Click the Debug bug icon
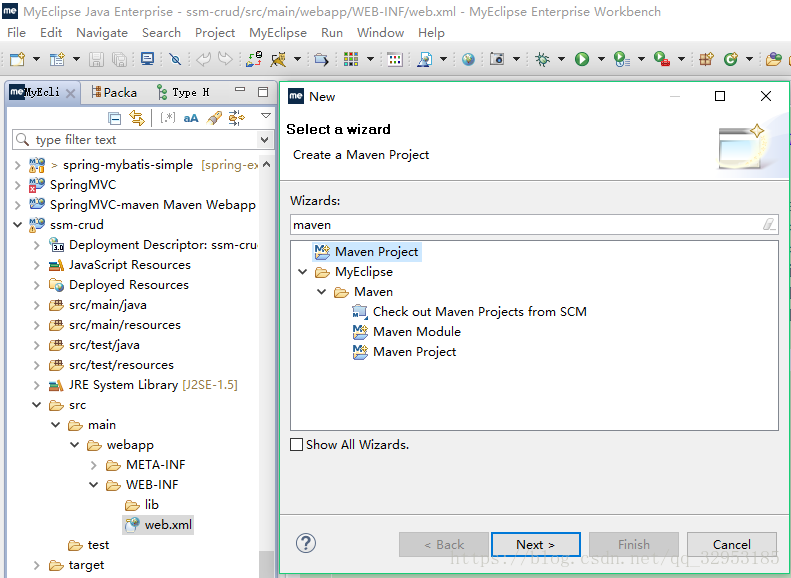 pos(543,59)
